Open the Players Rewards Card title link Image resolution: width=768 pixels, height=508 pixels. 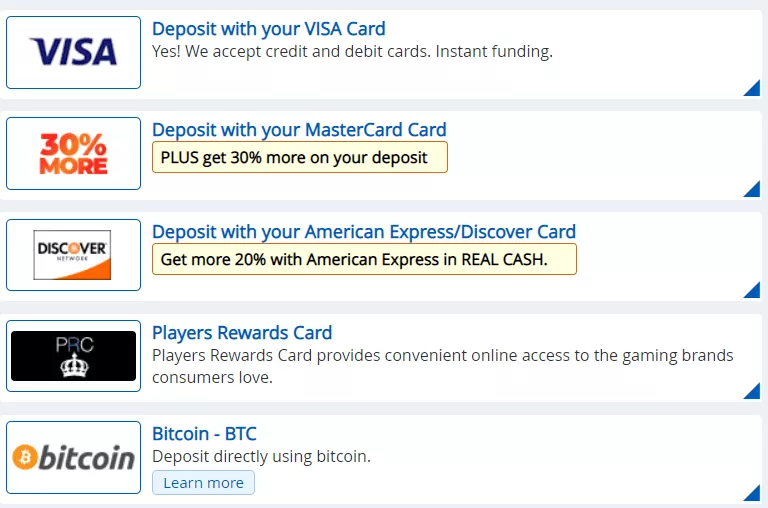[242, 333]
